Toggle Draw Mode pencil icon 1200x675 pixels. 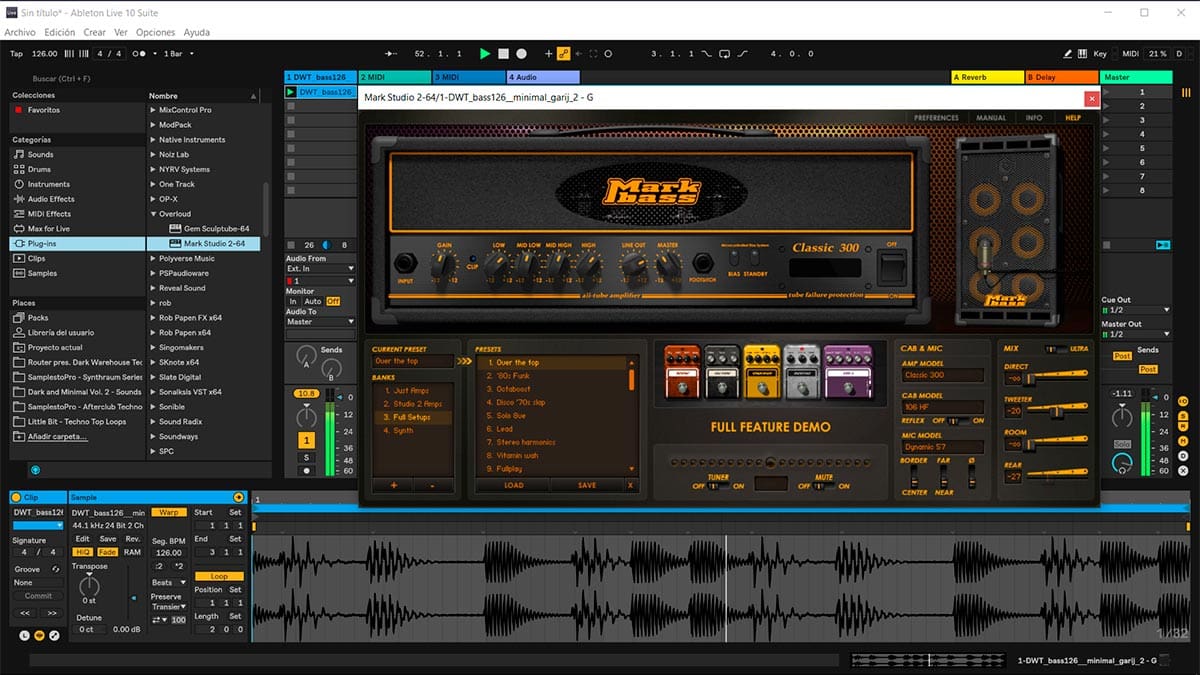click(x=1068, y=53)
